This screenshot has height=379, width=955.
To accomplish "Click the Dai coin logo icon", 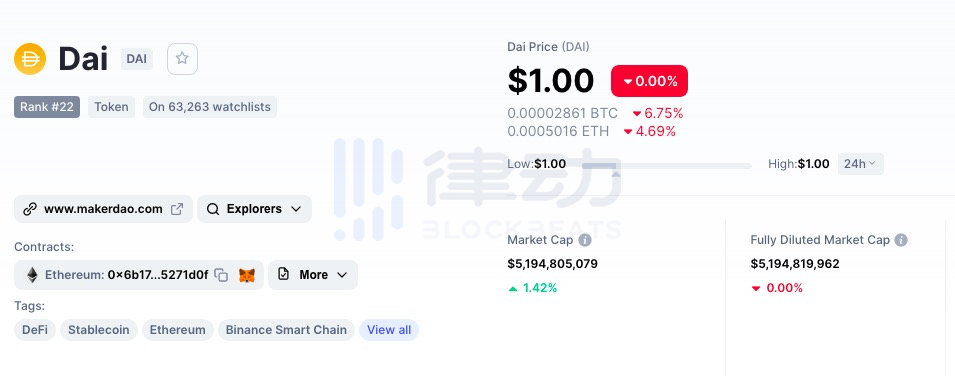I will pyautogui.click(x=30, y=59).
